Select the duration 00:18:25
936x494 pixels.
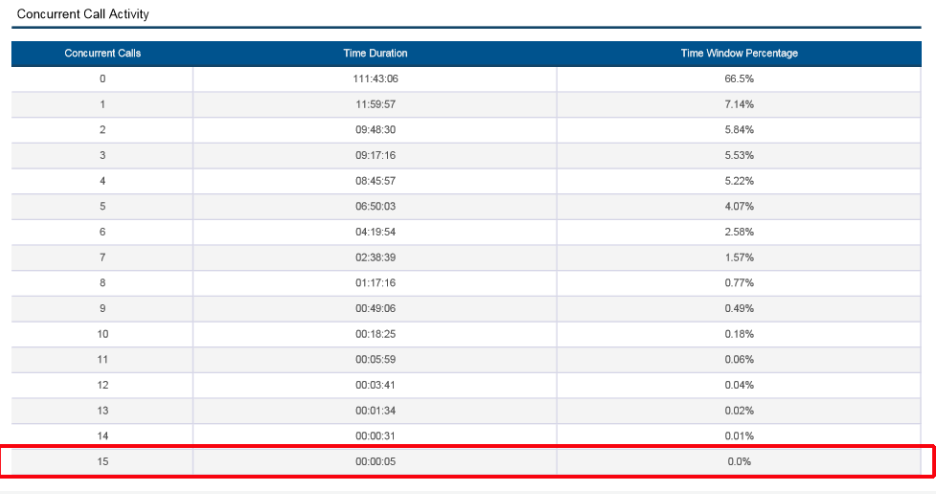pyautogui.click(x=375, y=334)
